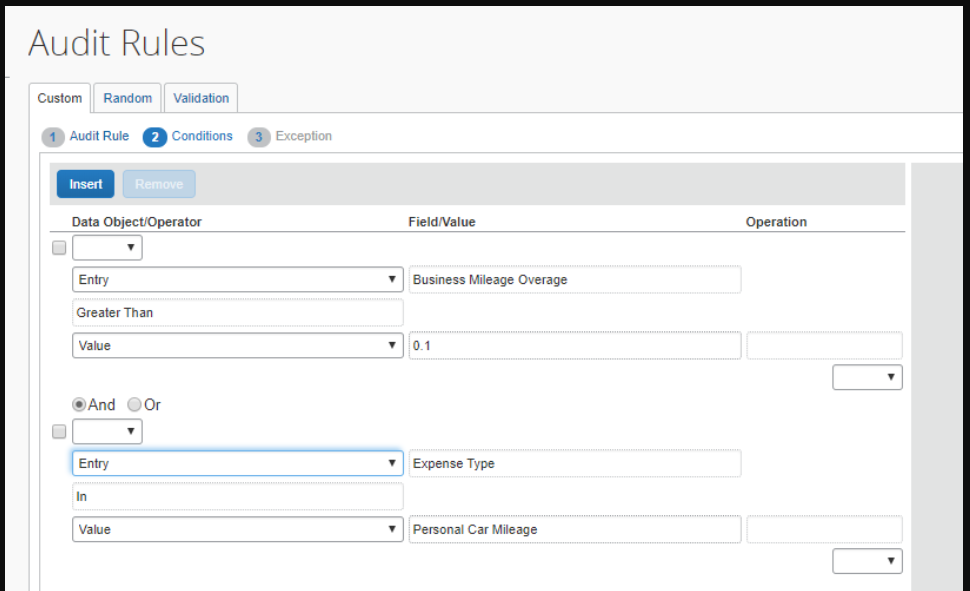Click the Greater Than operator field
Screen dimensions: 970x591
point(238,313)
